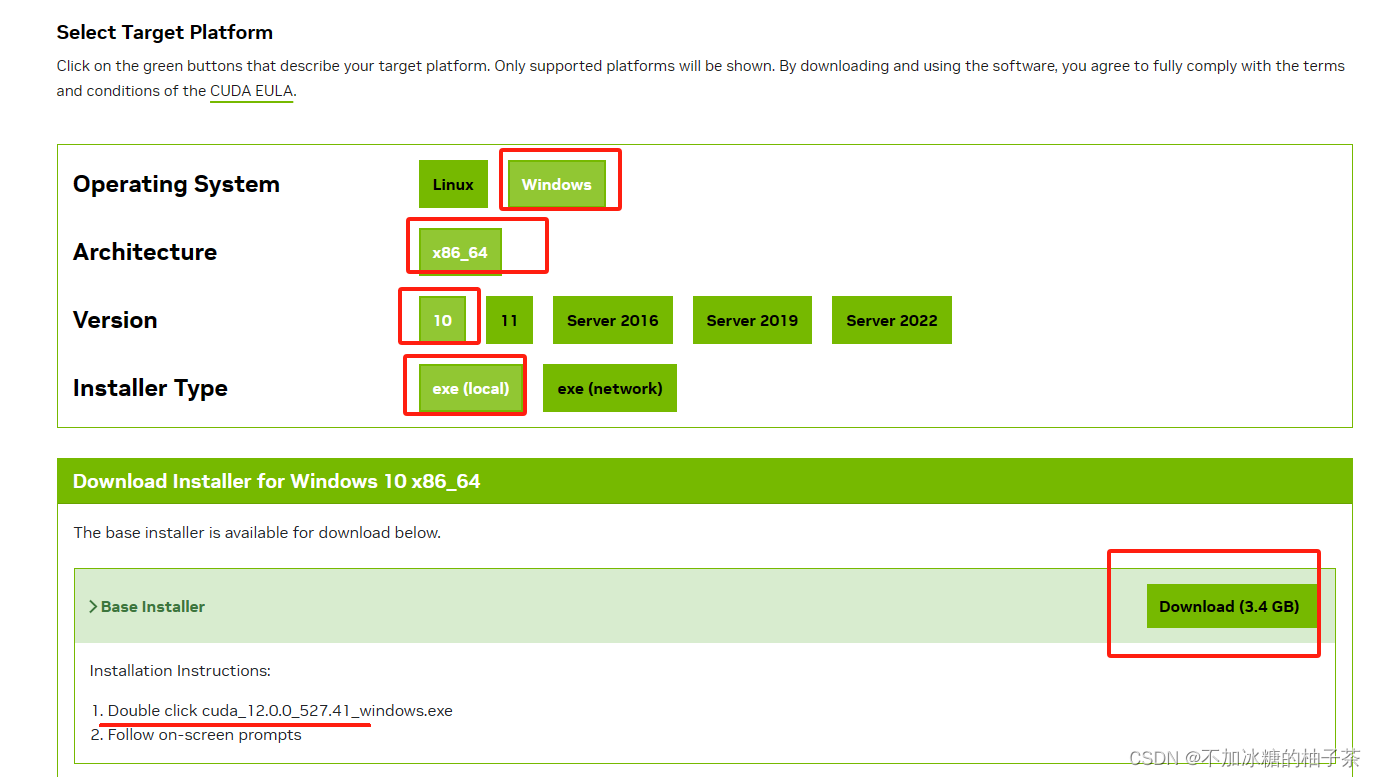
Task: Click the 'Version' row label
Action: click(115, 320)
